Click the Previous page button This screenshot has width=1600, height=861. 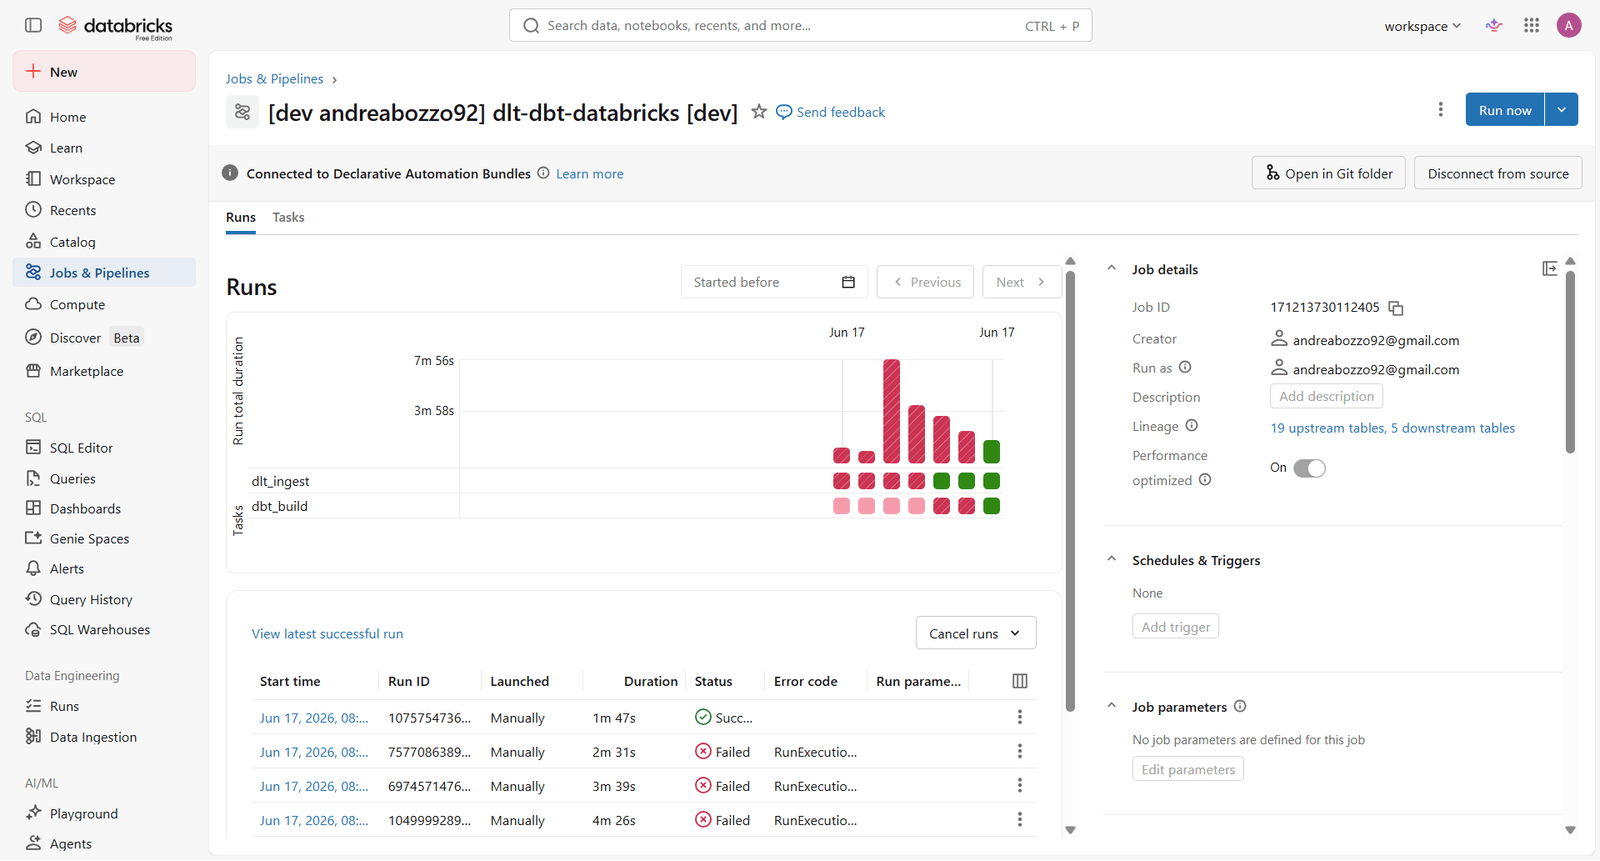coord(926,282)
